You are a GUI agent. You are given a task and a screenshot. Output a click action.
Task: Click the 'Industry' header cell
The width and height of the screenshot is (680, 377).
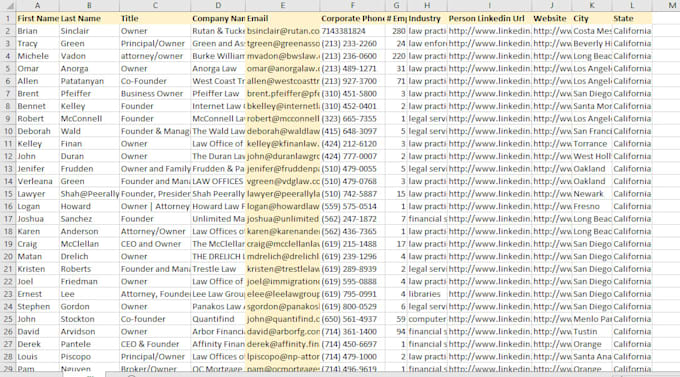[427, 19]
